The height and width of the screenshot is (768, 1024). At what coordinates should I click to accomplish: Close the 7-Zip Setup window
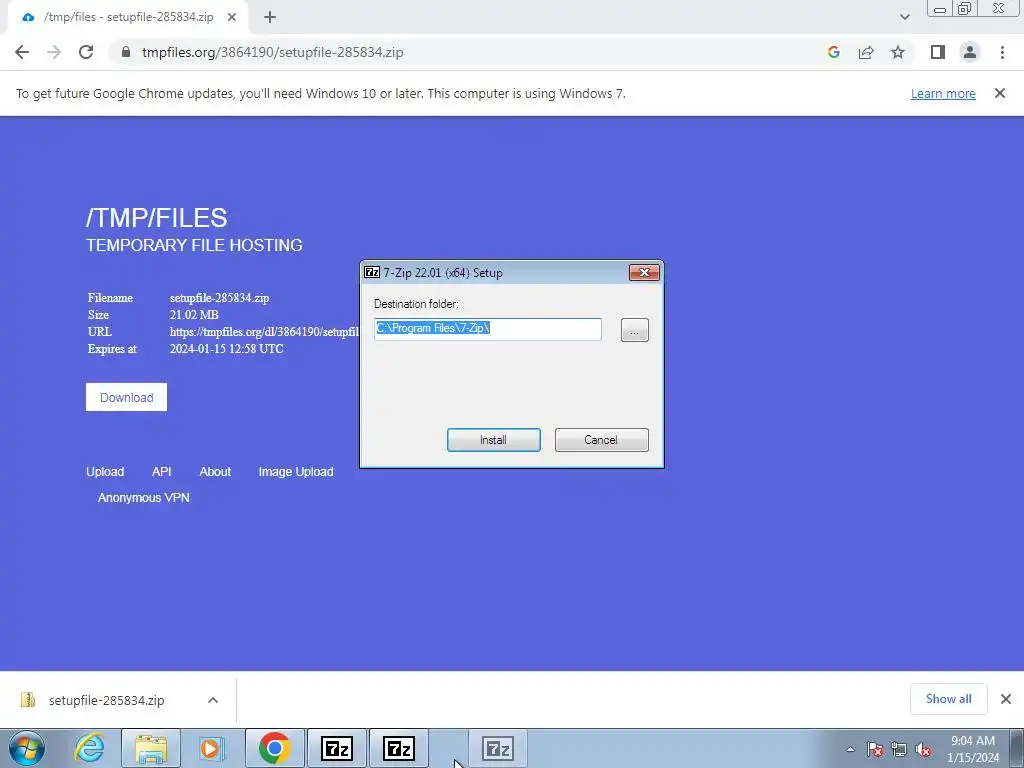tap(644, 272)
